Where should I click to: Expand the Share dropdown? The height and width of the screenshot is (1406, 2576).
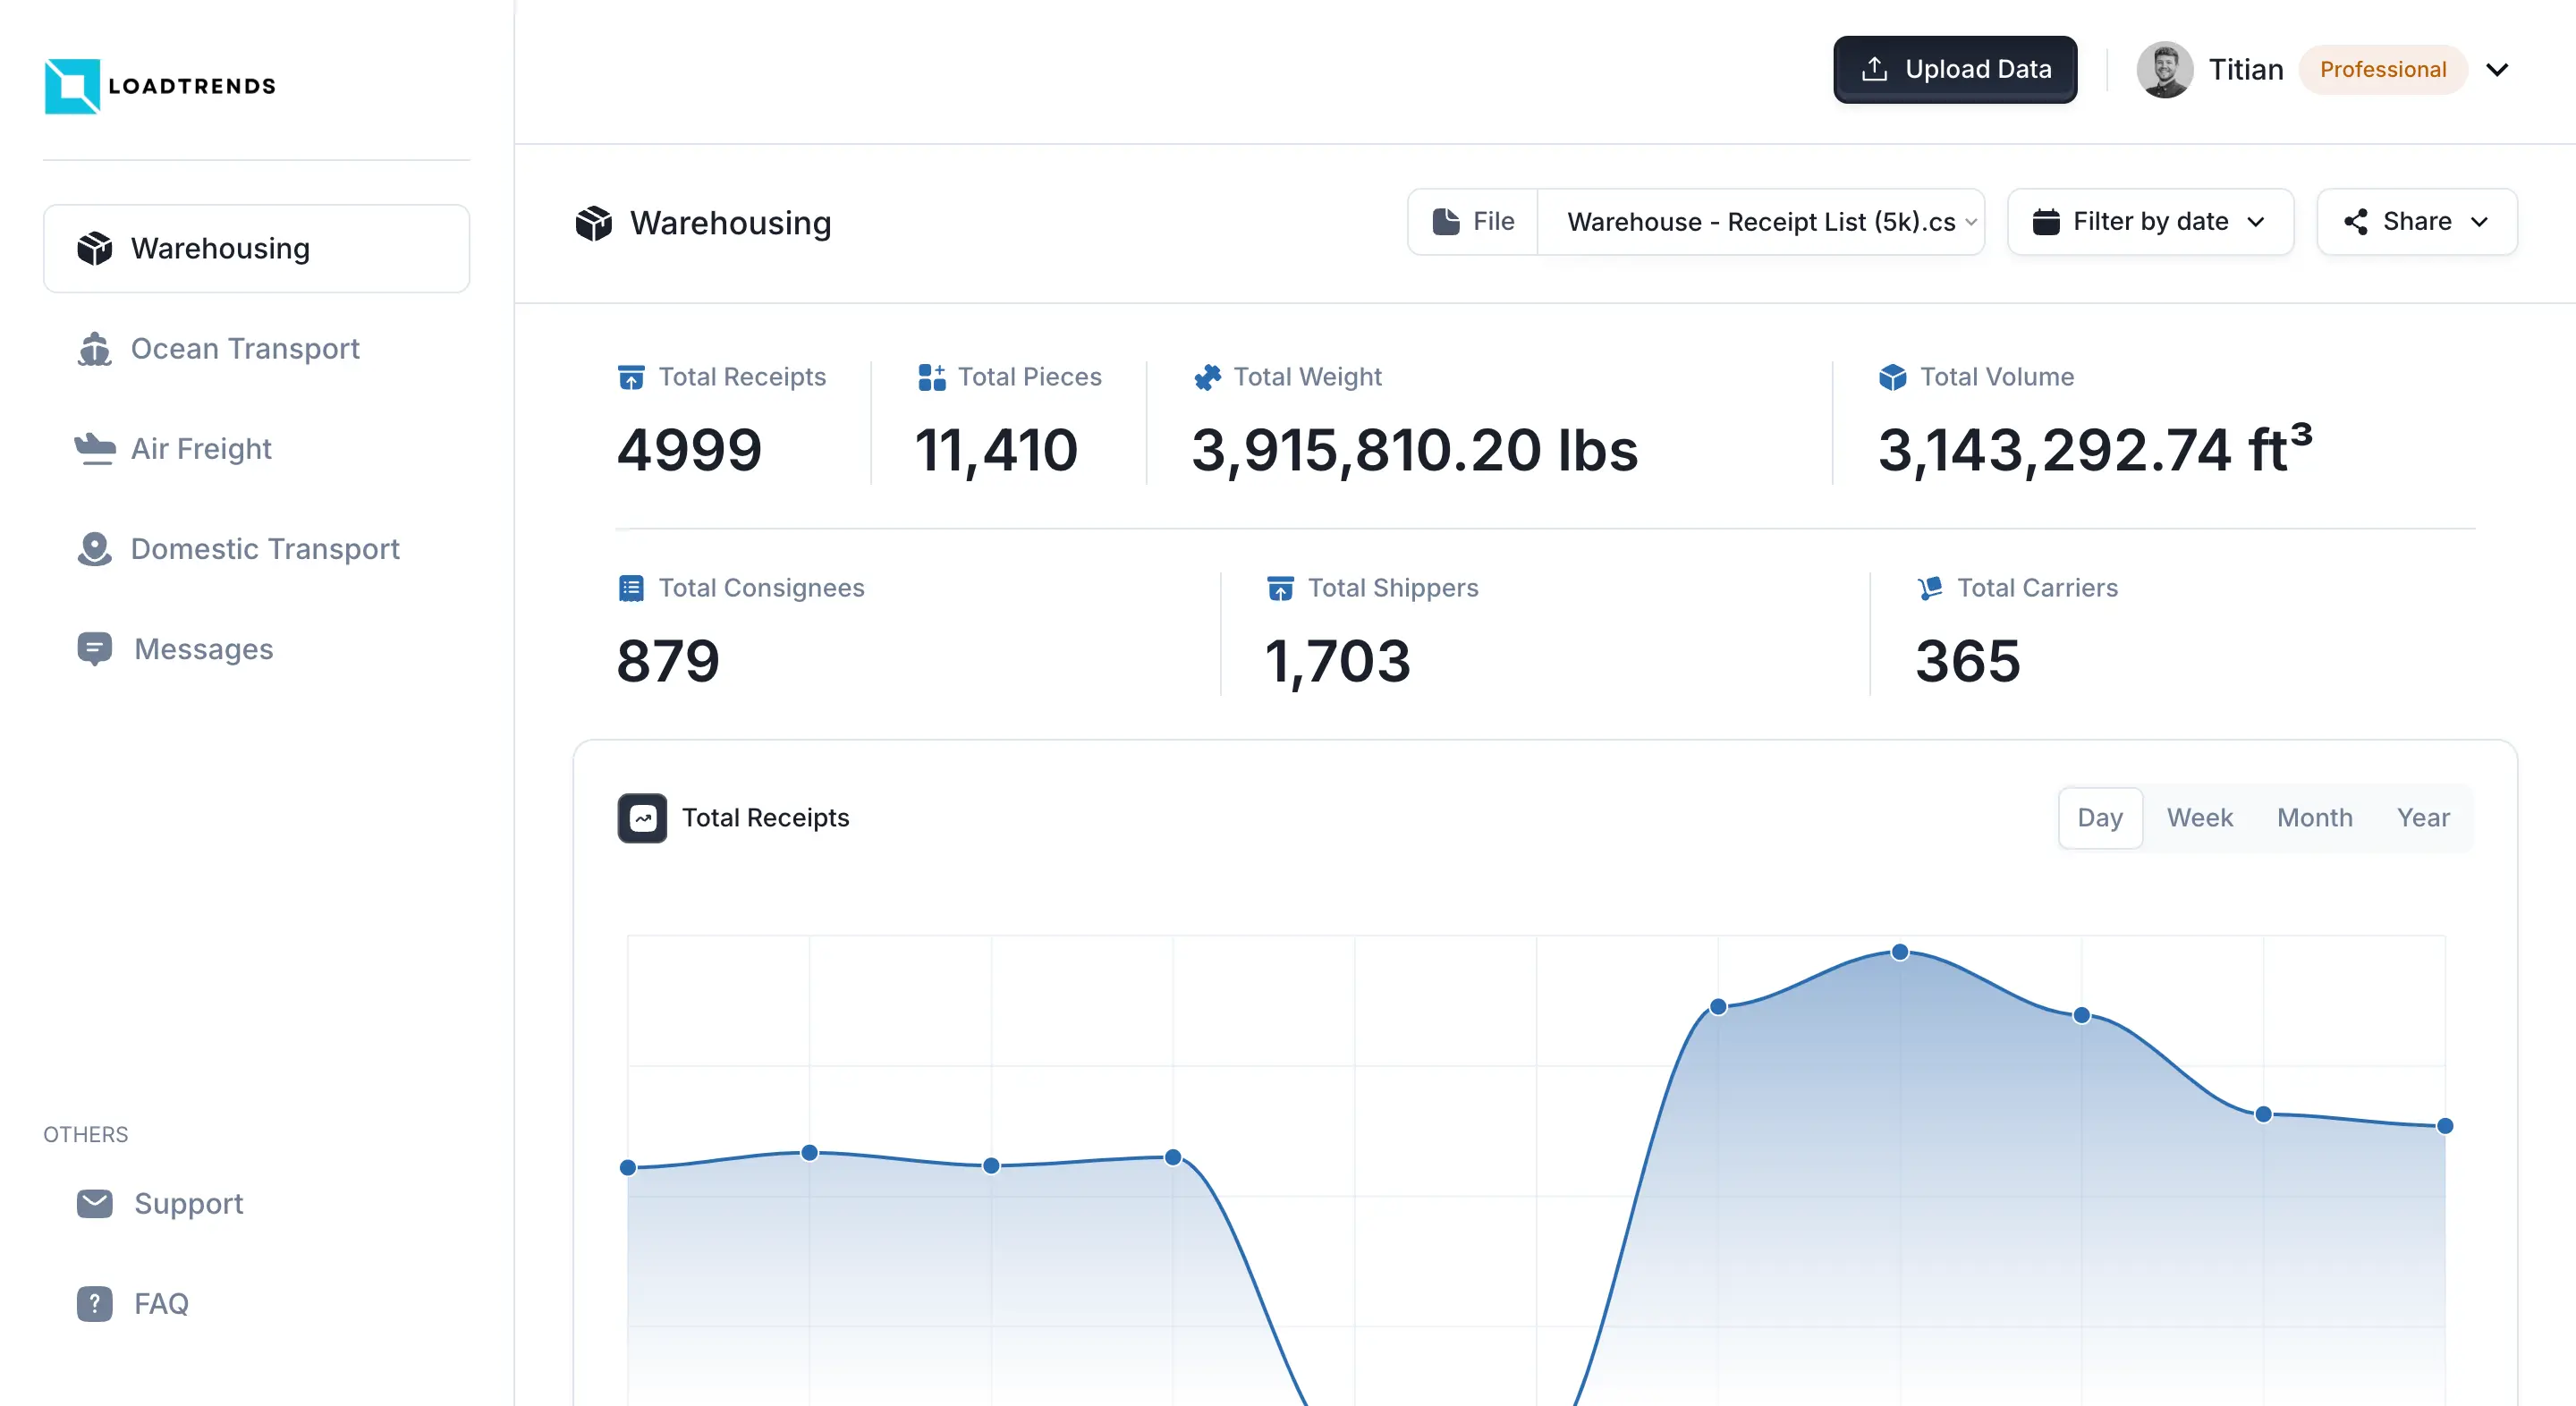2416,221
